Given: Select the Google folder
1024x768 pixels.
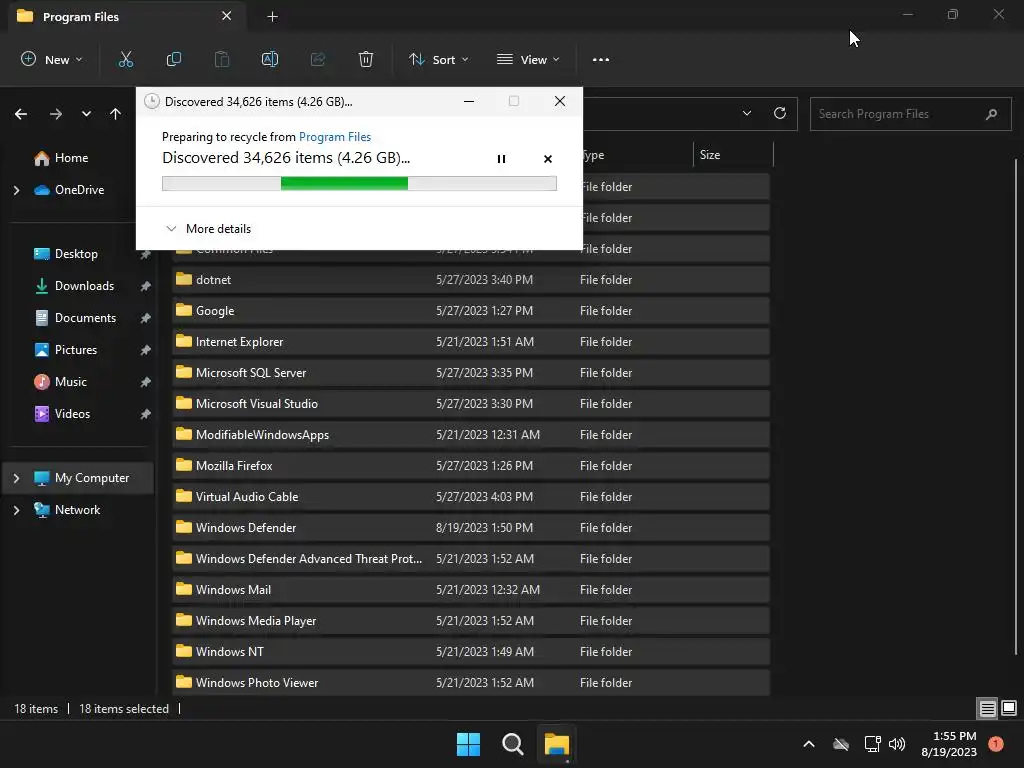Looking at the screenshot, I should pyautogui.click(x=470, y=311).
